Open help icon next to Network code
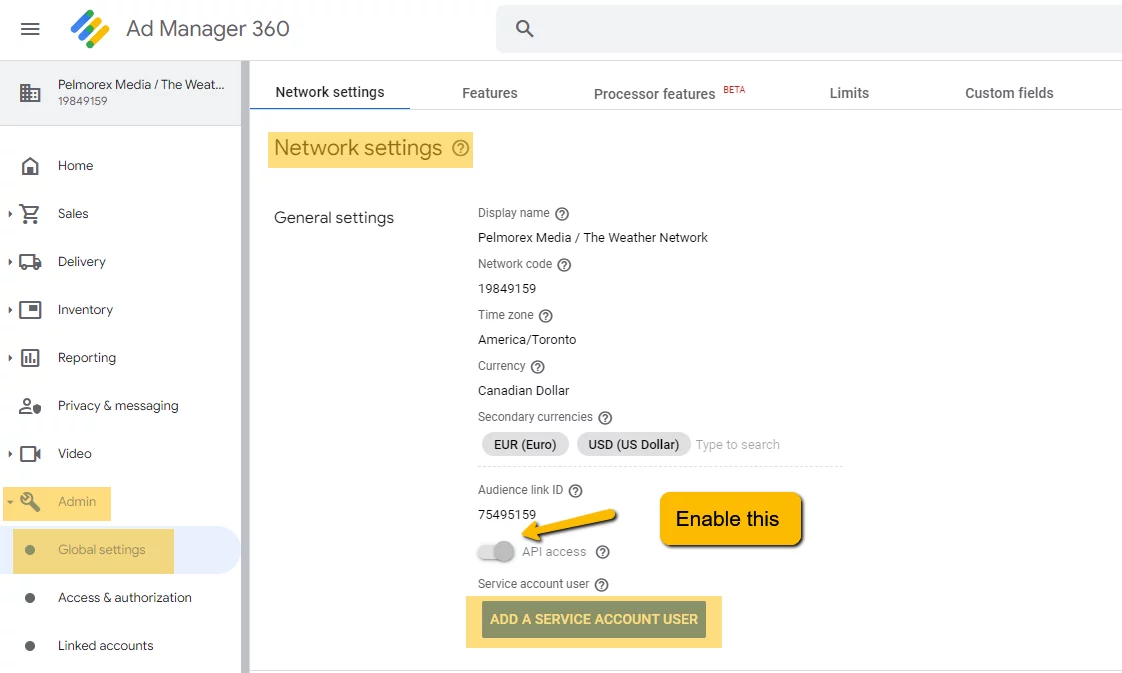Screen dimensions: 1122x673 (564, 265)
